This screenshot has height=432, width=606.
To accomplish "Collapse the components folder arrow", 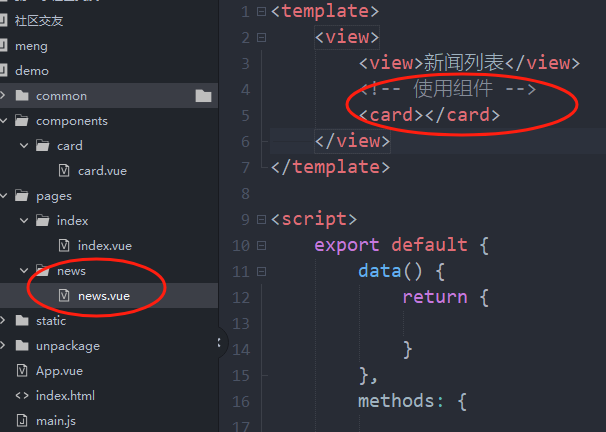I will click(x=5, y=121).
